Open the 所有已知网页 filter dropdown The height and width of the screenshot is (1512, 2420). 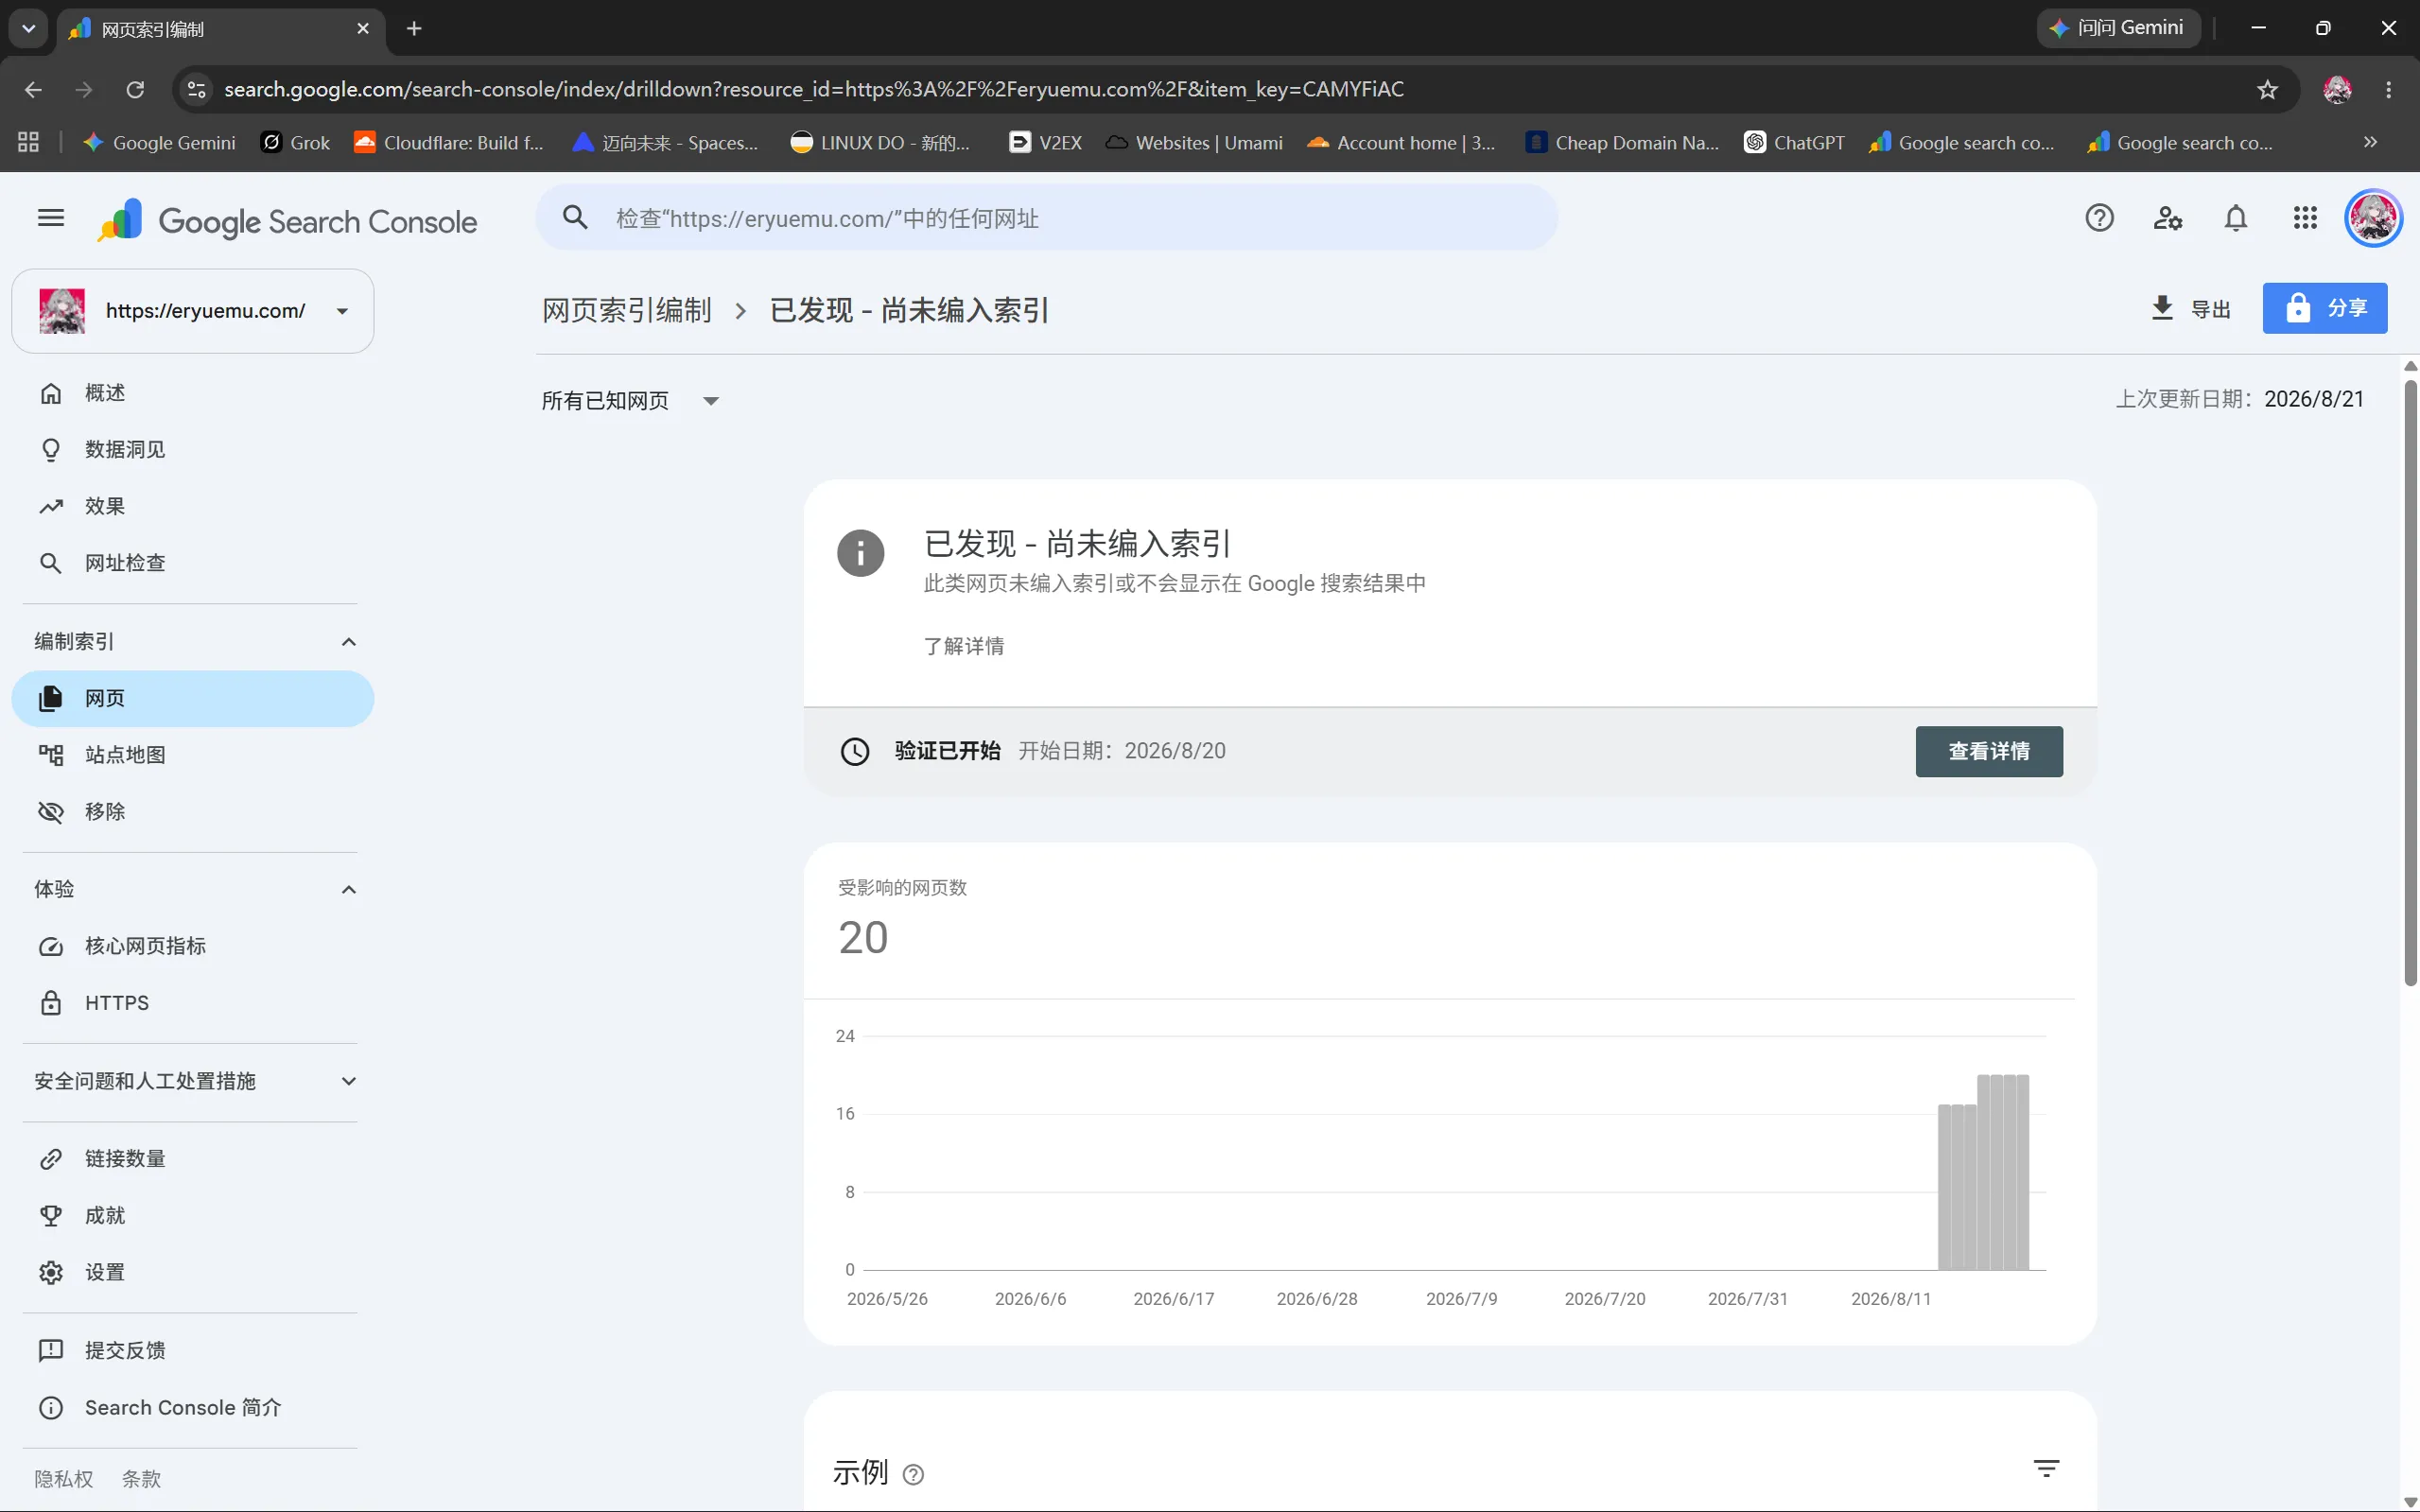[x=630, y=401]
